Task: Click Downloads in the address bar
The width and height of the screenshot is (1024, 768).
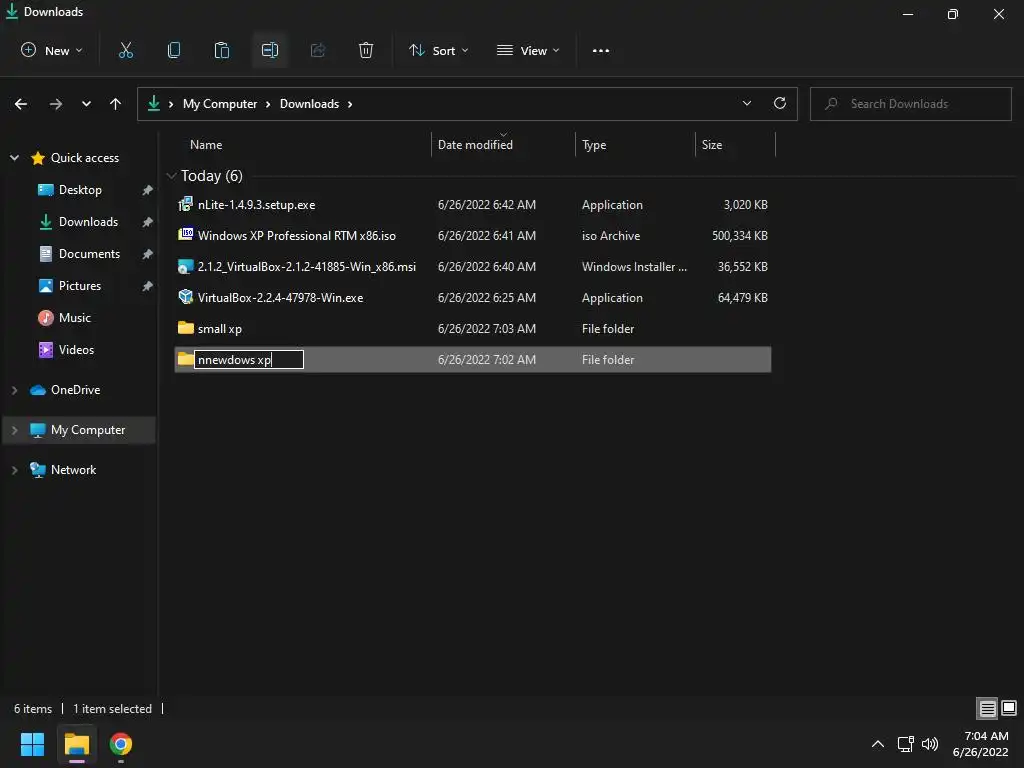Action: pyautogui.click(x=310, y=104)
